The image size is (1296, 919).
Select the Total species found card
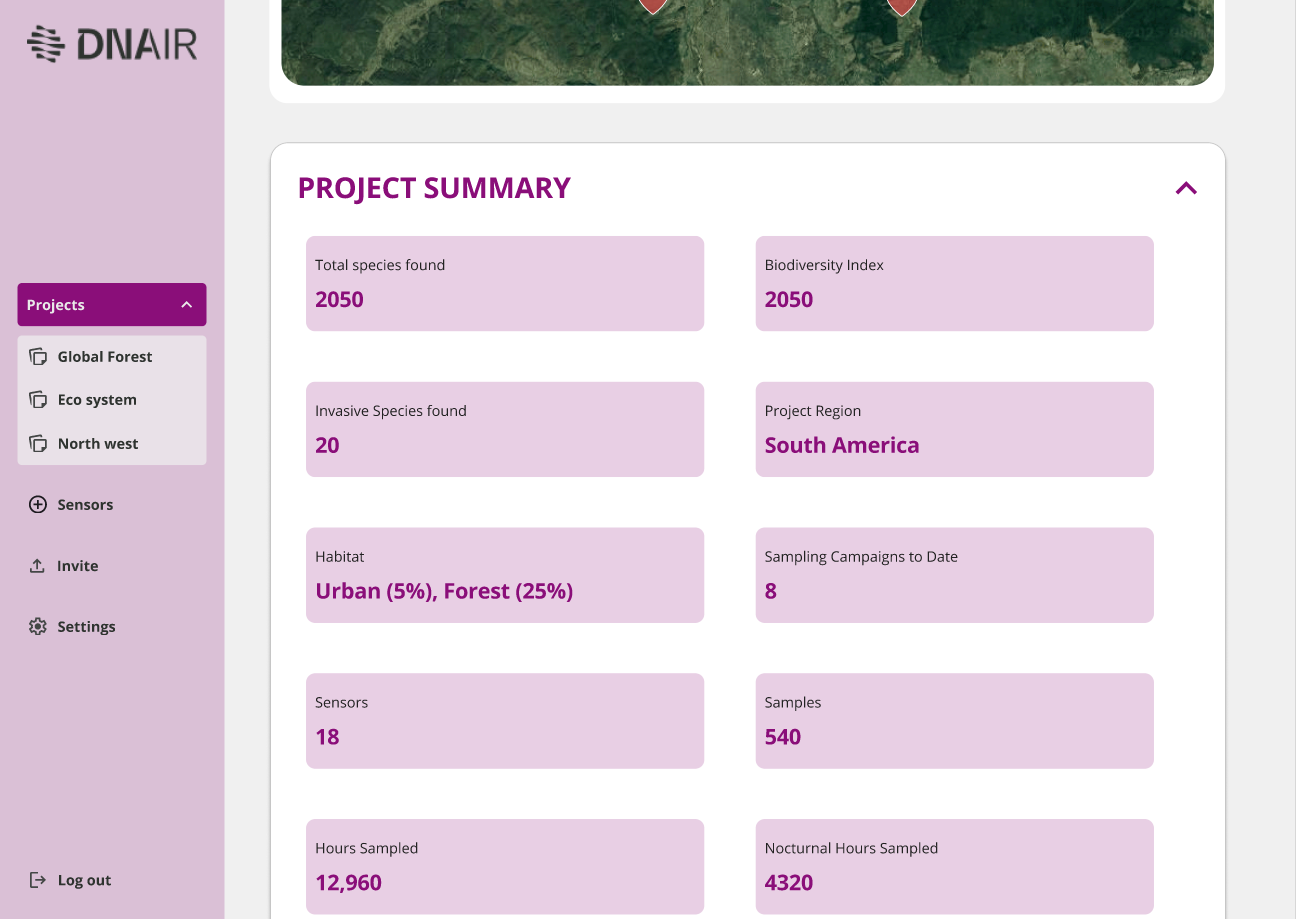pos(505,284)
